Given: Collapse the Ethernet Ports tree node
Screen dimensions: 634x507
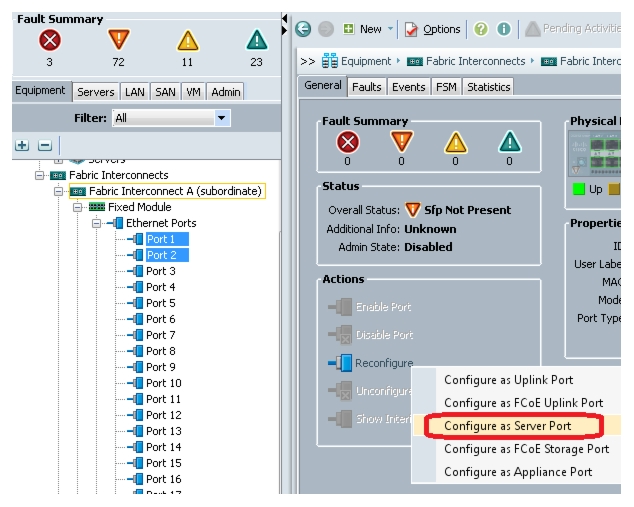Looking at the screenshot, I should (96, 223).
